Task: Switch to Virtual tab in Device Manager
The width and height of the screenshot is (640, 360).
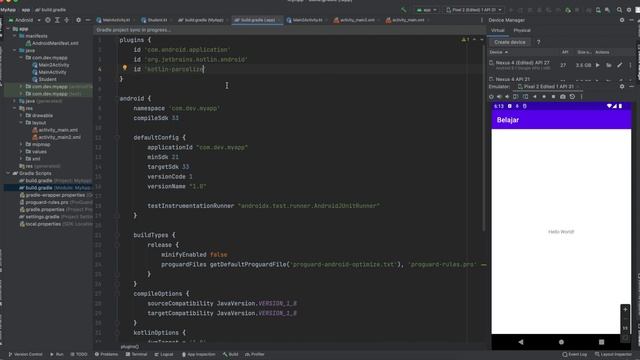Action: [498, 30]
